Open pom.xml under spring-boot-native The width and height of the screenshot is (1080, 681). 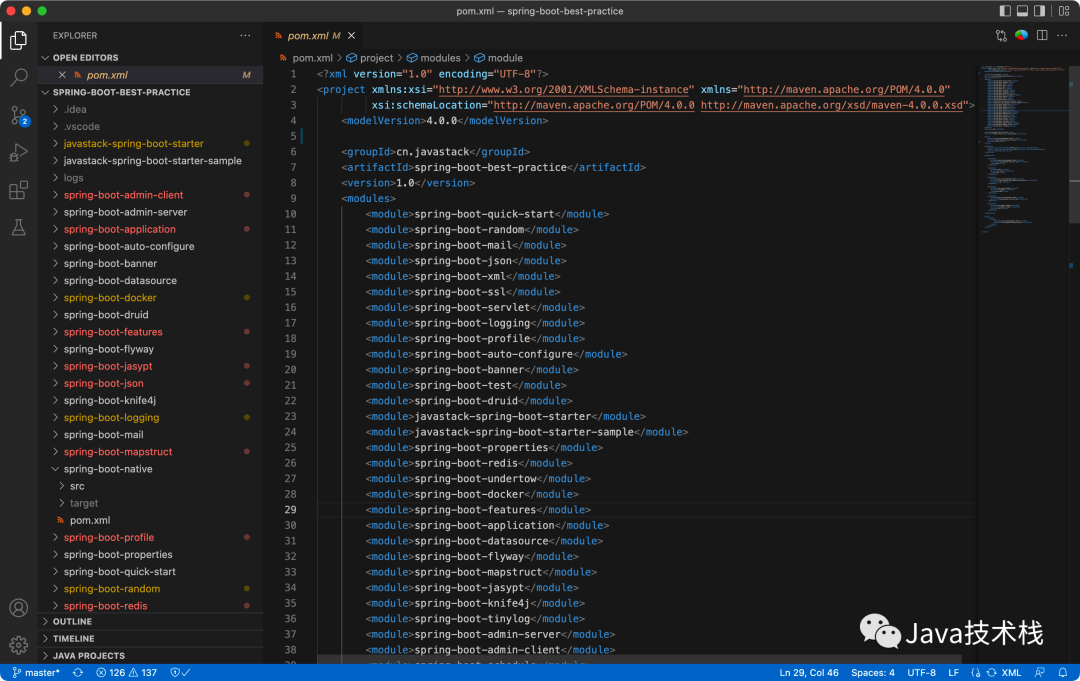pos(151,521)
